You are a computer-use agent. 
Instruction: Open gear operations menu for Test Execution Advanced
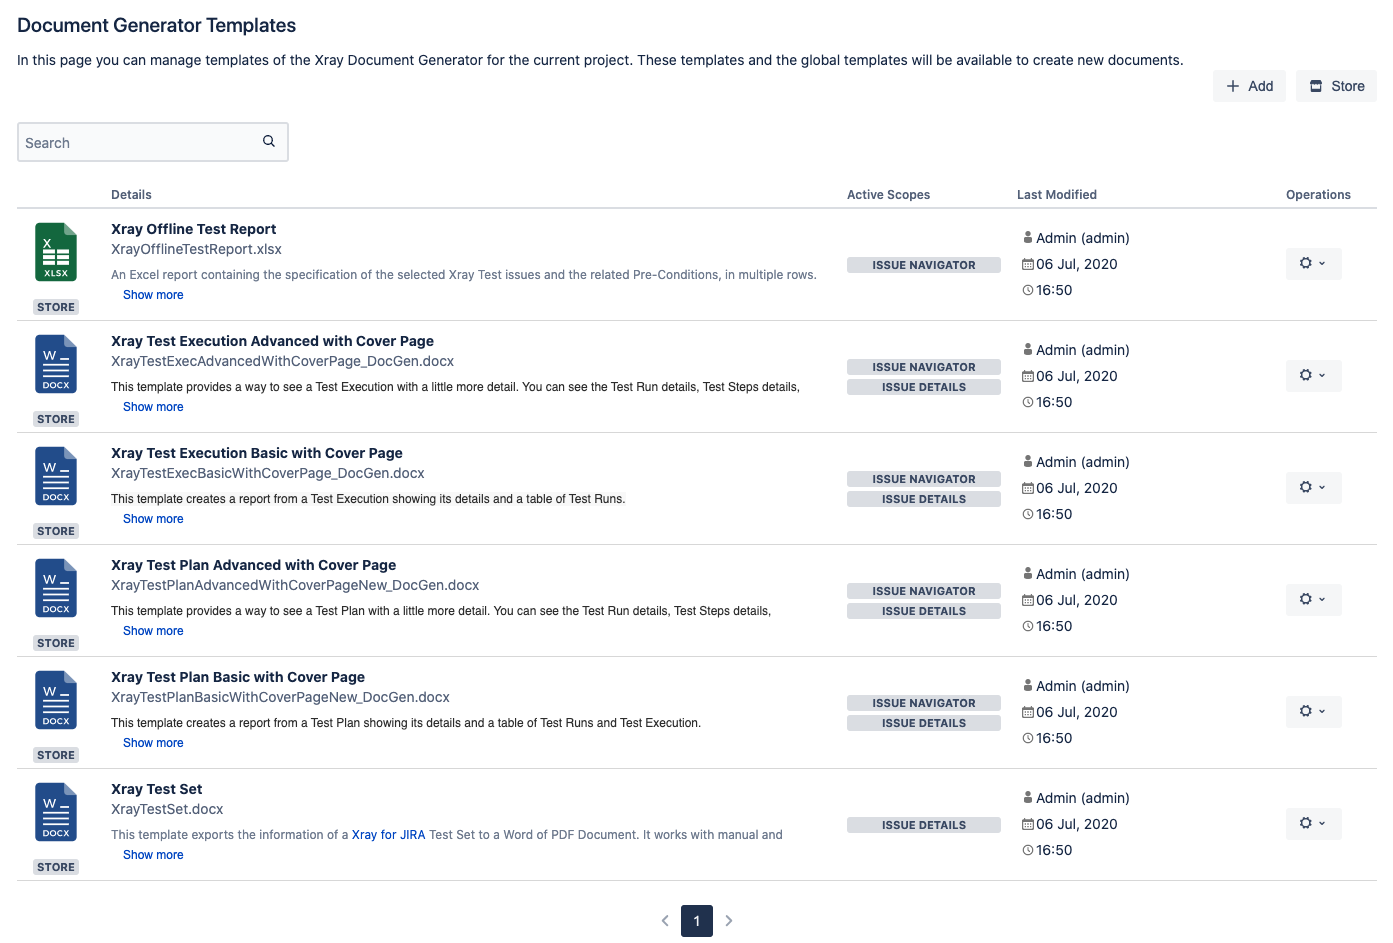pyautogui.click(x=1313, y=375)
